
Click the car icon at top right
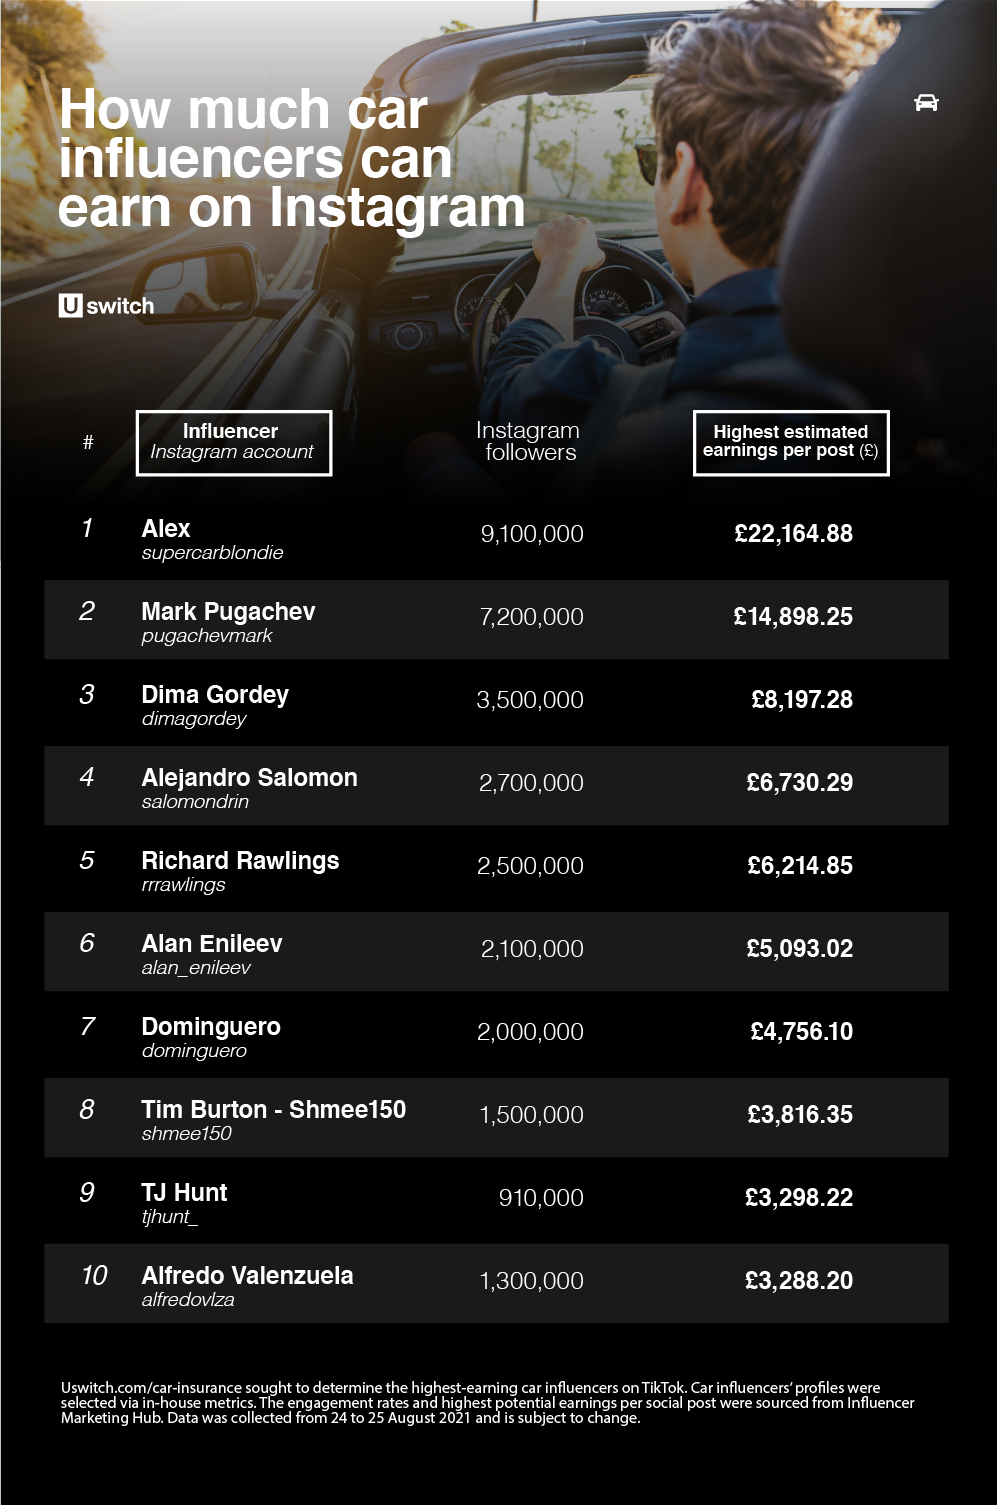click(x=926, y=102)
